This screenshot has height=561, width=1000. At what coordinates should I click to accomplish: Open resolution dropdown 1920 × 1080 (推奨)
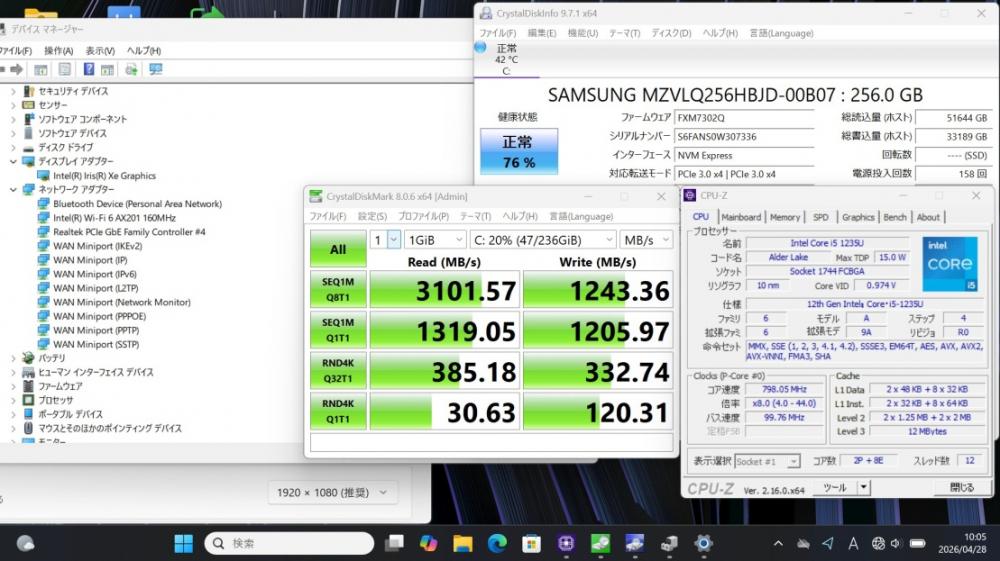332,492
